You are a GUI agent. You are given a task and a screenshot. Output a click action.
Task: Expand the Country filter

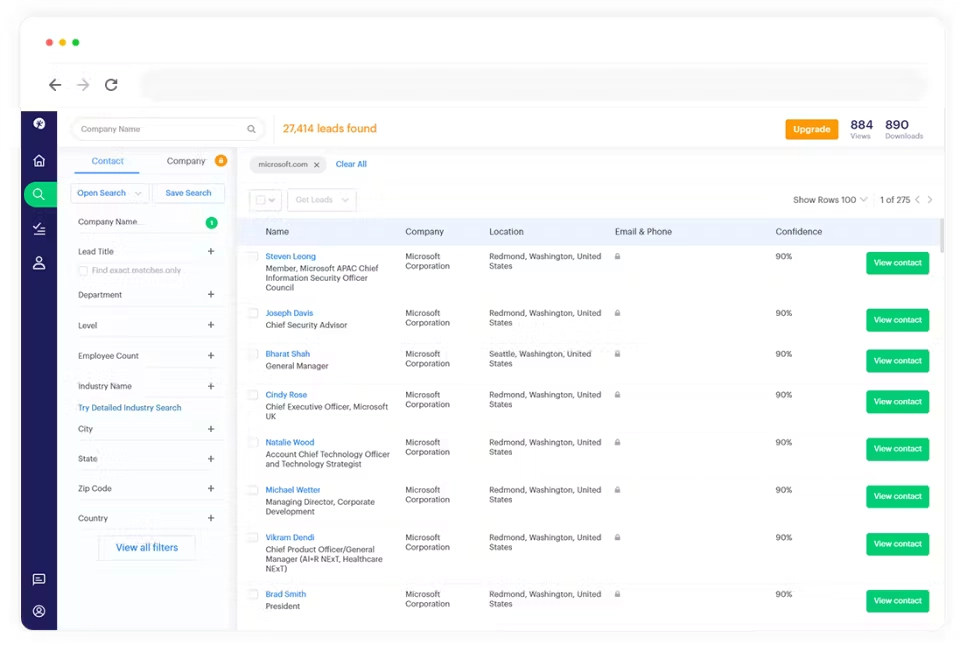(211, 518)
